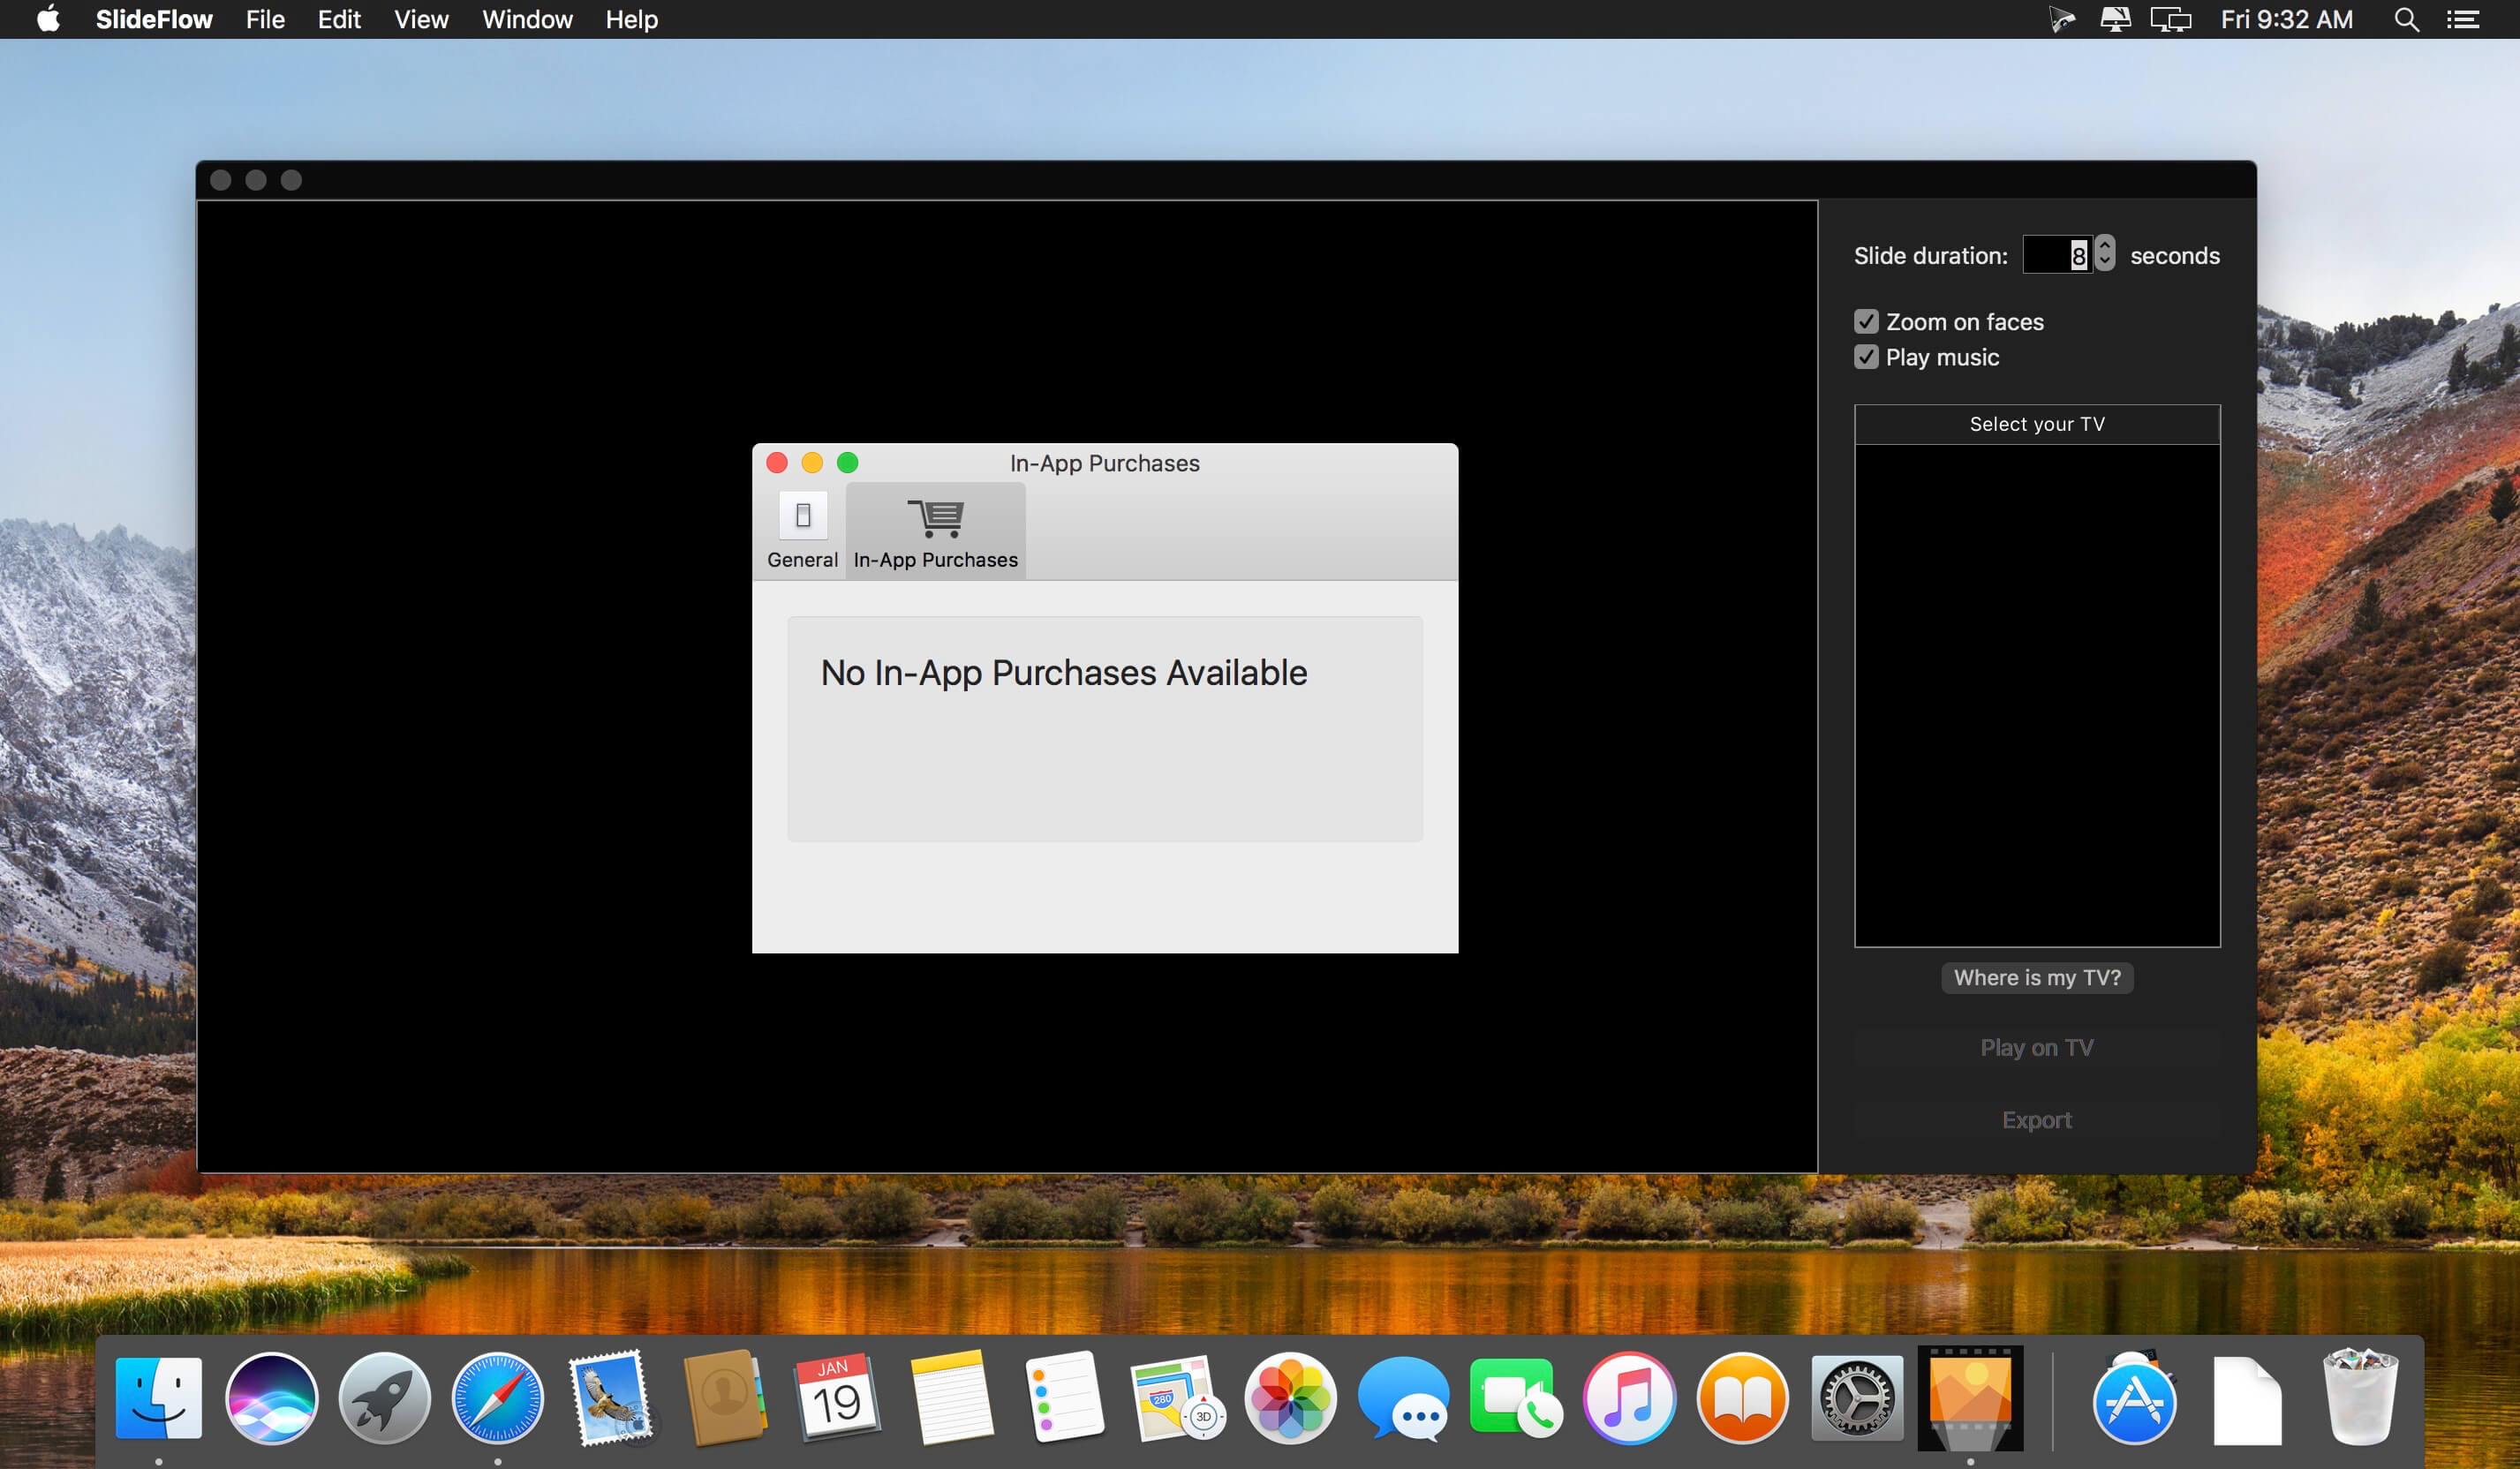This screenshot has width=2520, height=1469.
Task: Open Notes from the Dock
Action: [x=951, y=1398]
